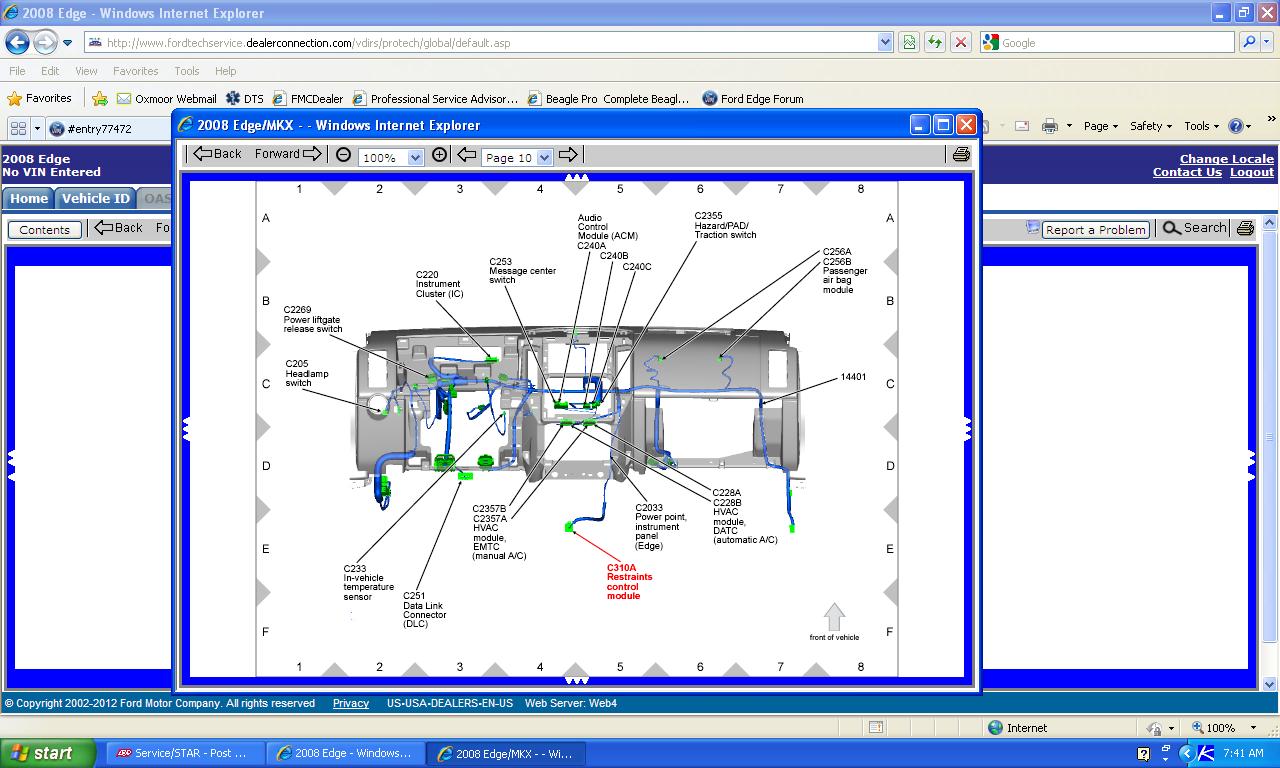Viewport: 1280px width, 768px height.
Task: Click Forward in the popup diagram toolbar
Action: (x=288, y=154)
